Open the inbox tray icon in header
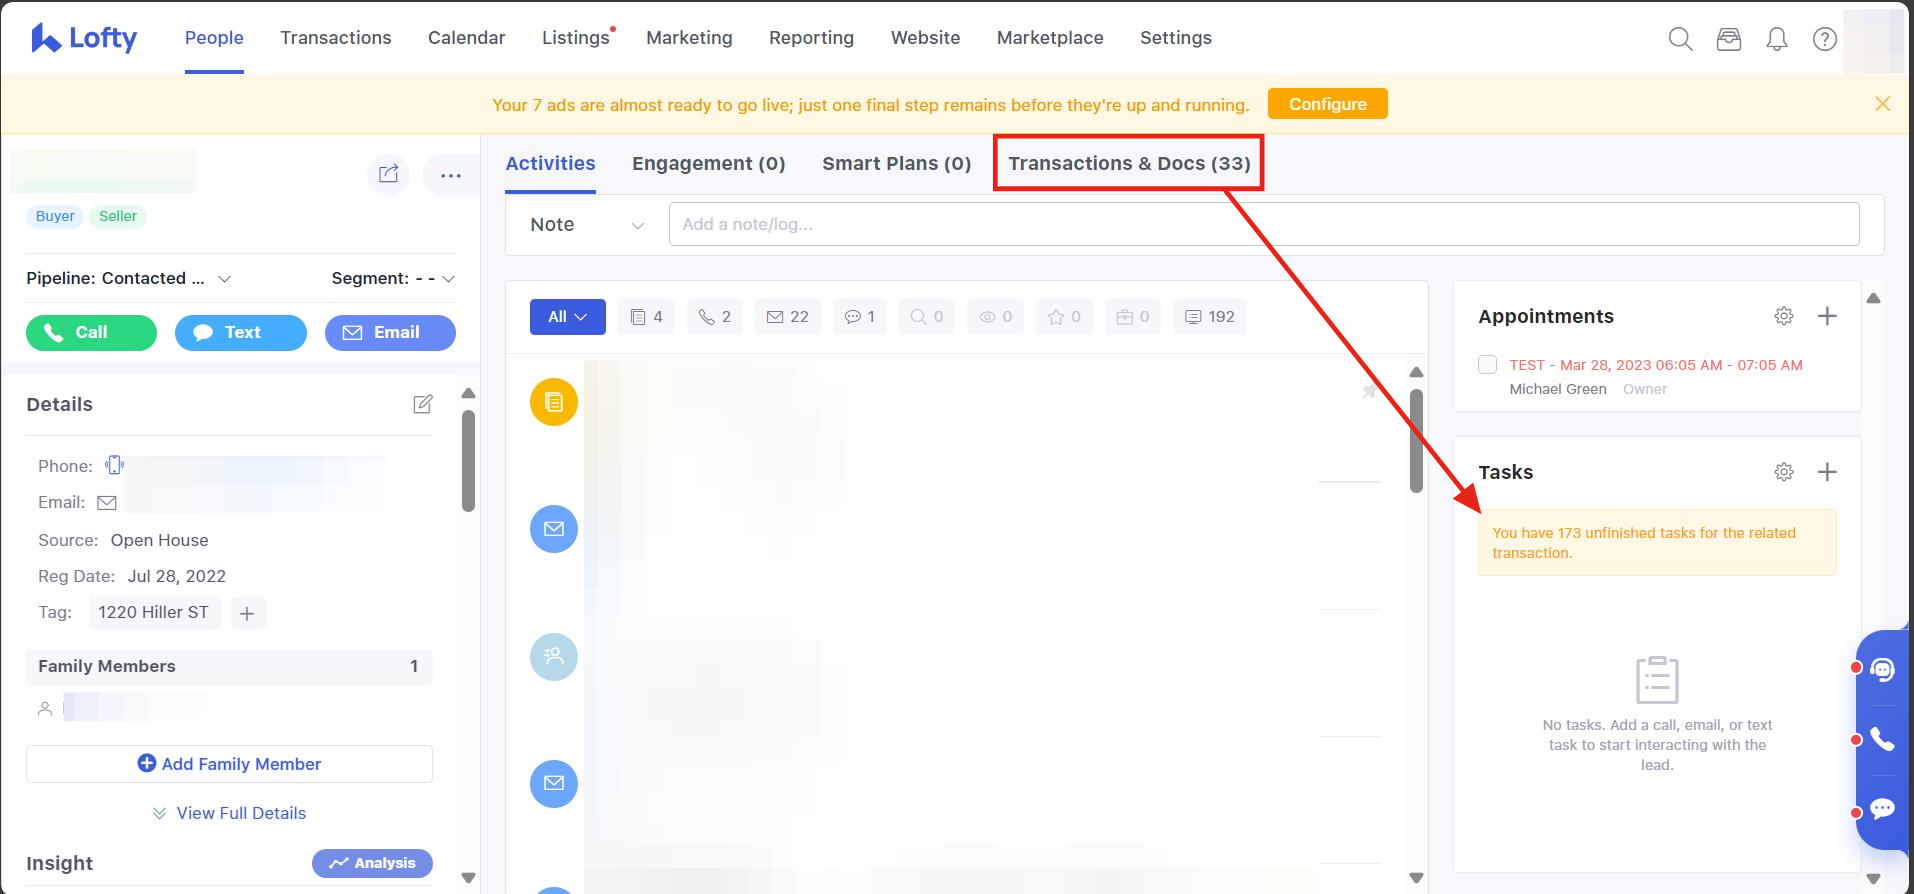Screen dimensions: 1914x894 point(1728,39)
